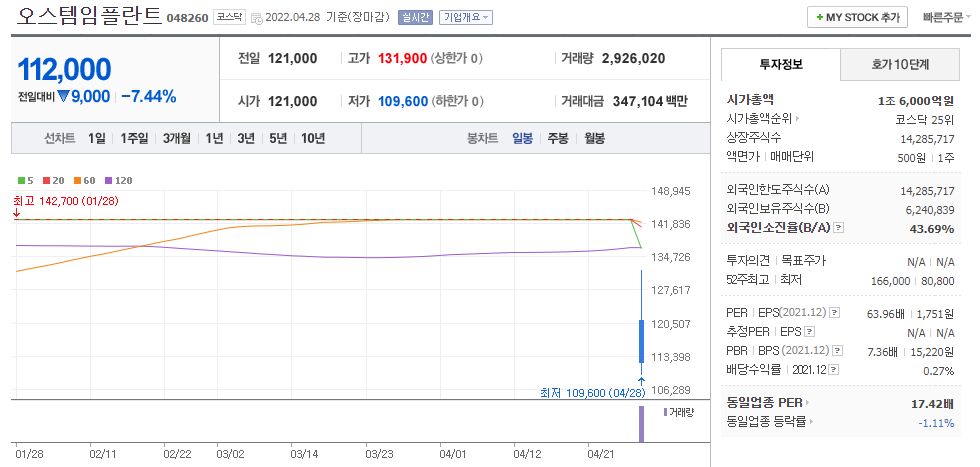Click the help icon beside PER EPS(2021.12)
The width and height of the screenshot is (980, 467).
click(x=834, y=312)
